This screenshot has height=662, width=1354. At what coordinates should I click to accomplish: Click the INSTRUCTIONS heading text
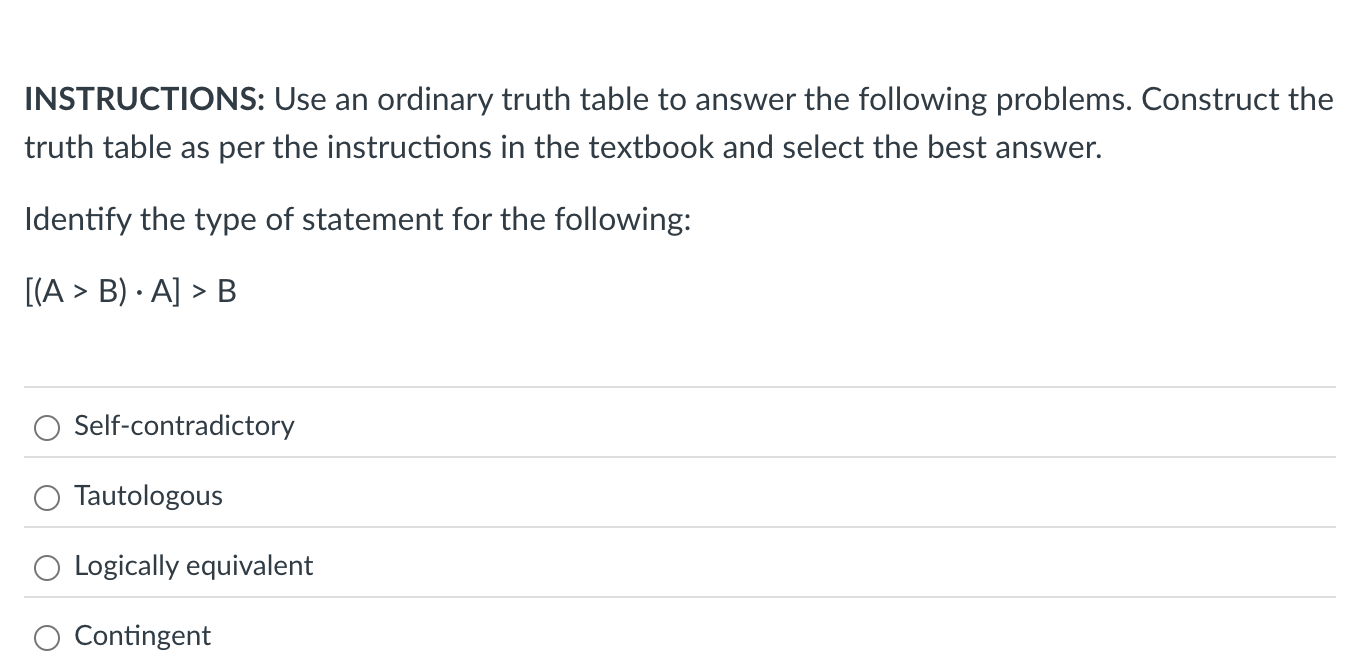click(143, 99)
